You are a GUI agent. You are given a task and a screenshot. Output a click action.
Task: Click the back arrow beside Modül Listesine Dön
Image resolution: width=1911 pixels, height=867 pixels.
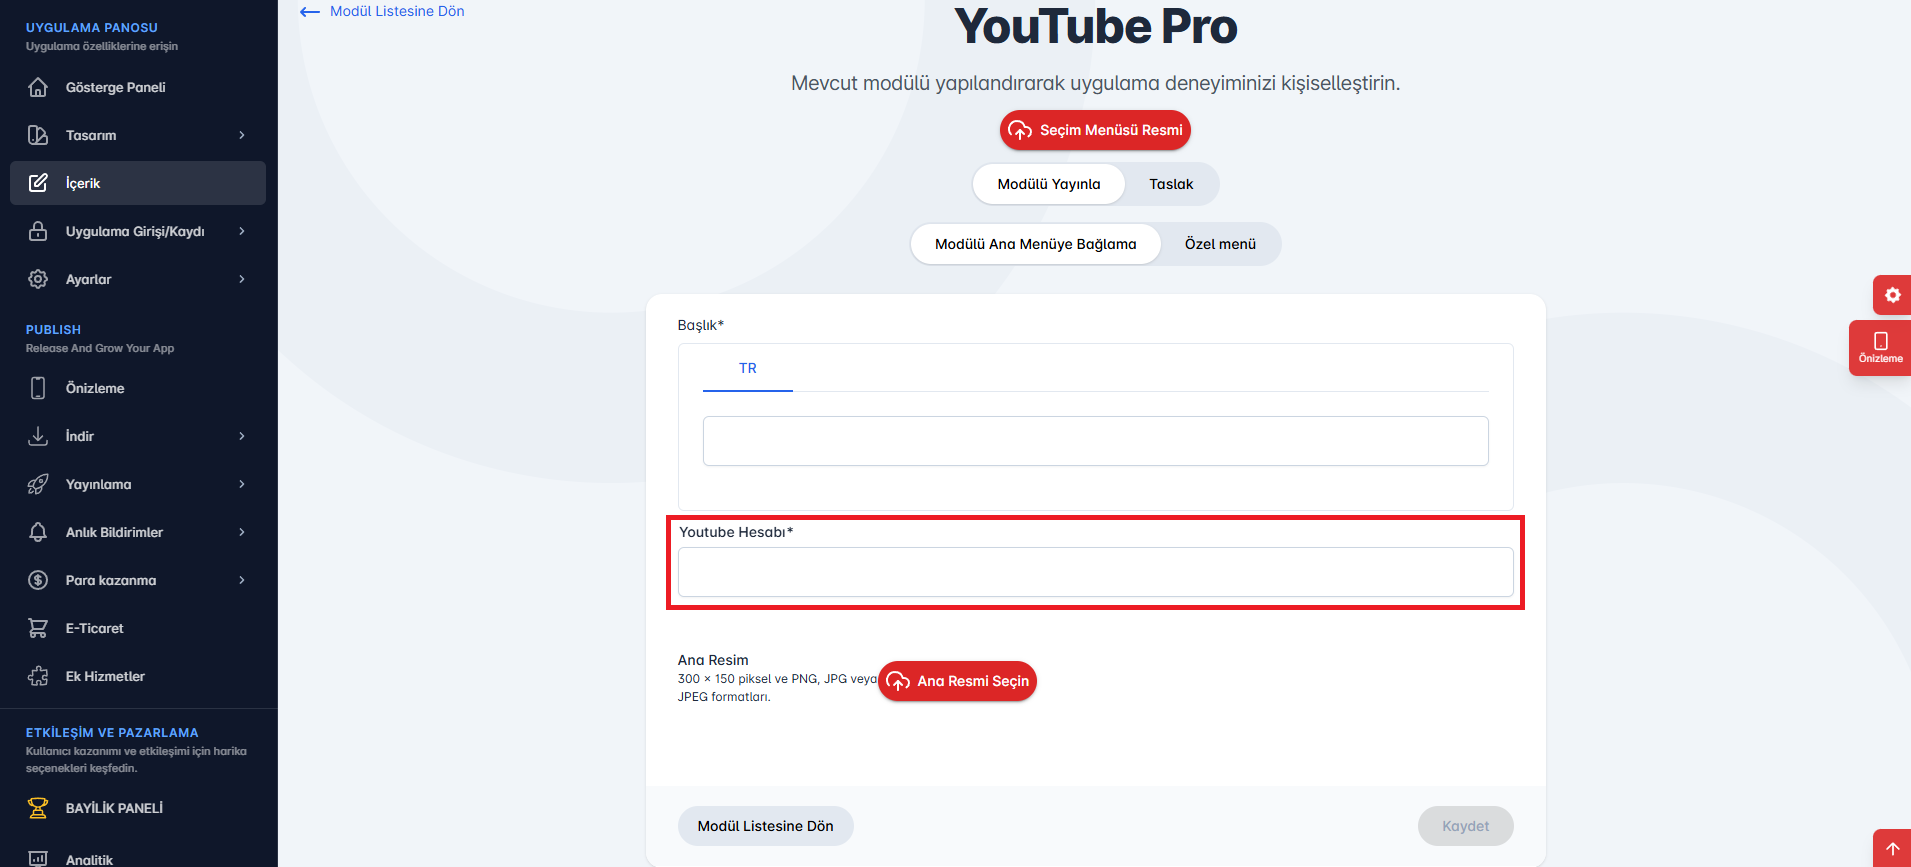pyautogui.click(x=310, y=12)
